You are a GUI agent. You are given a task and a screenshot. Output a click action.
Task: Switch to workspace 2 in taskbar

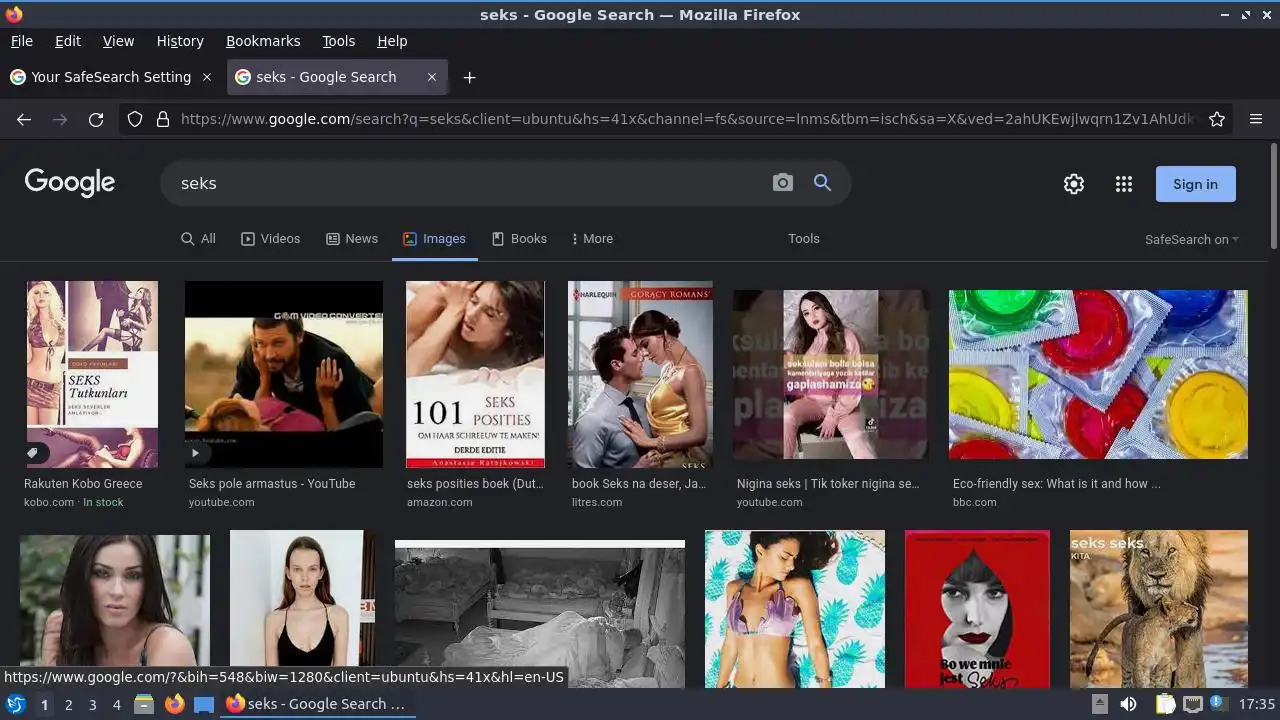click(x=68, y=704)
